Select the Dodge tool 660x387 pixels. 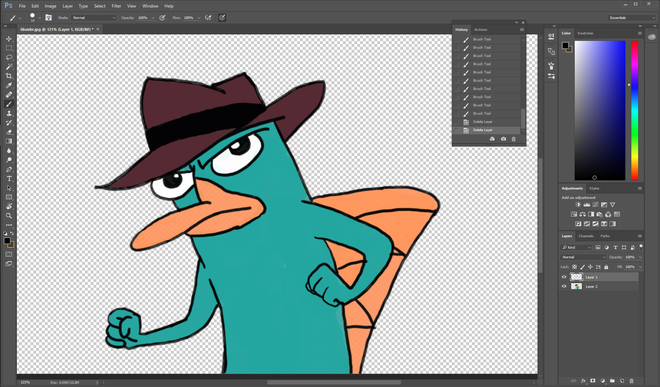9,160
